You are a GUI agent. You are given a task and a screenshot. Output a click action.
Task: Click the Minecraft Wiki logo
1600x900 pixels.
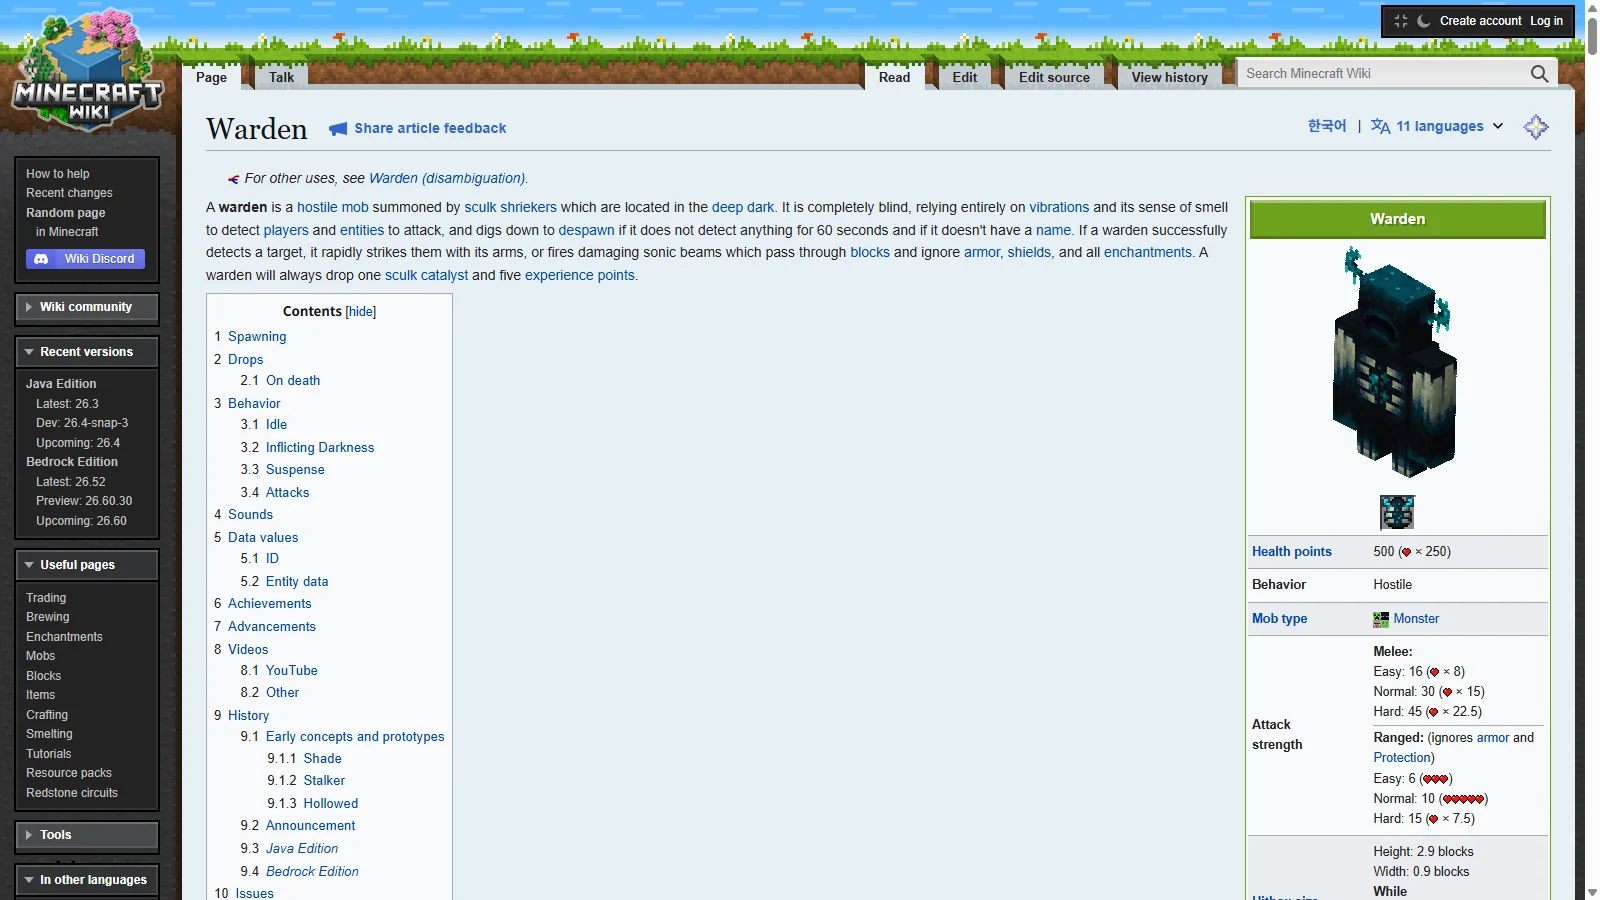pyautogui.click(x=88, y=70)
